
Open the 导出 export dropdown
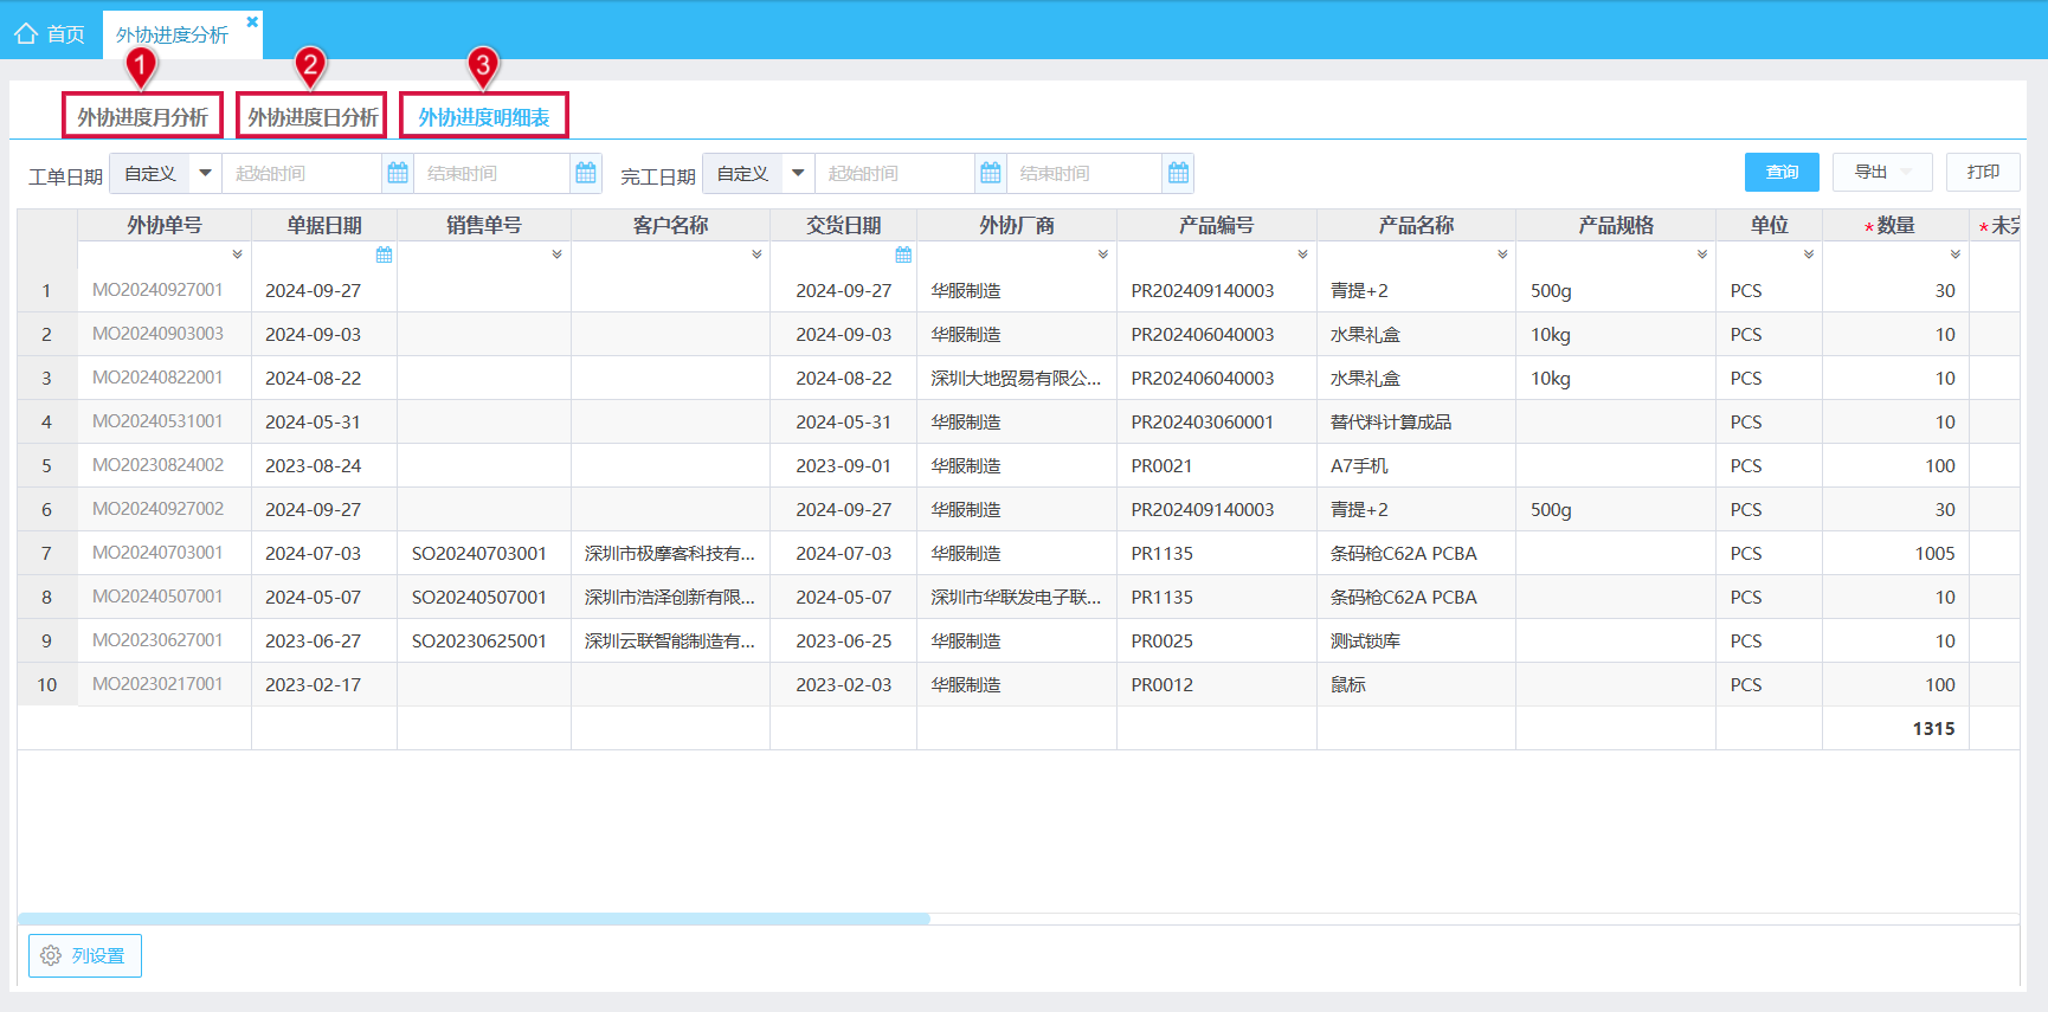click(1882, 172)
